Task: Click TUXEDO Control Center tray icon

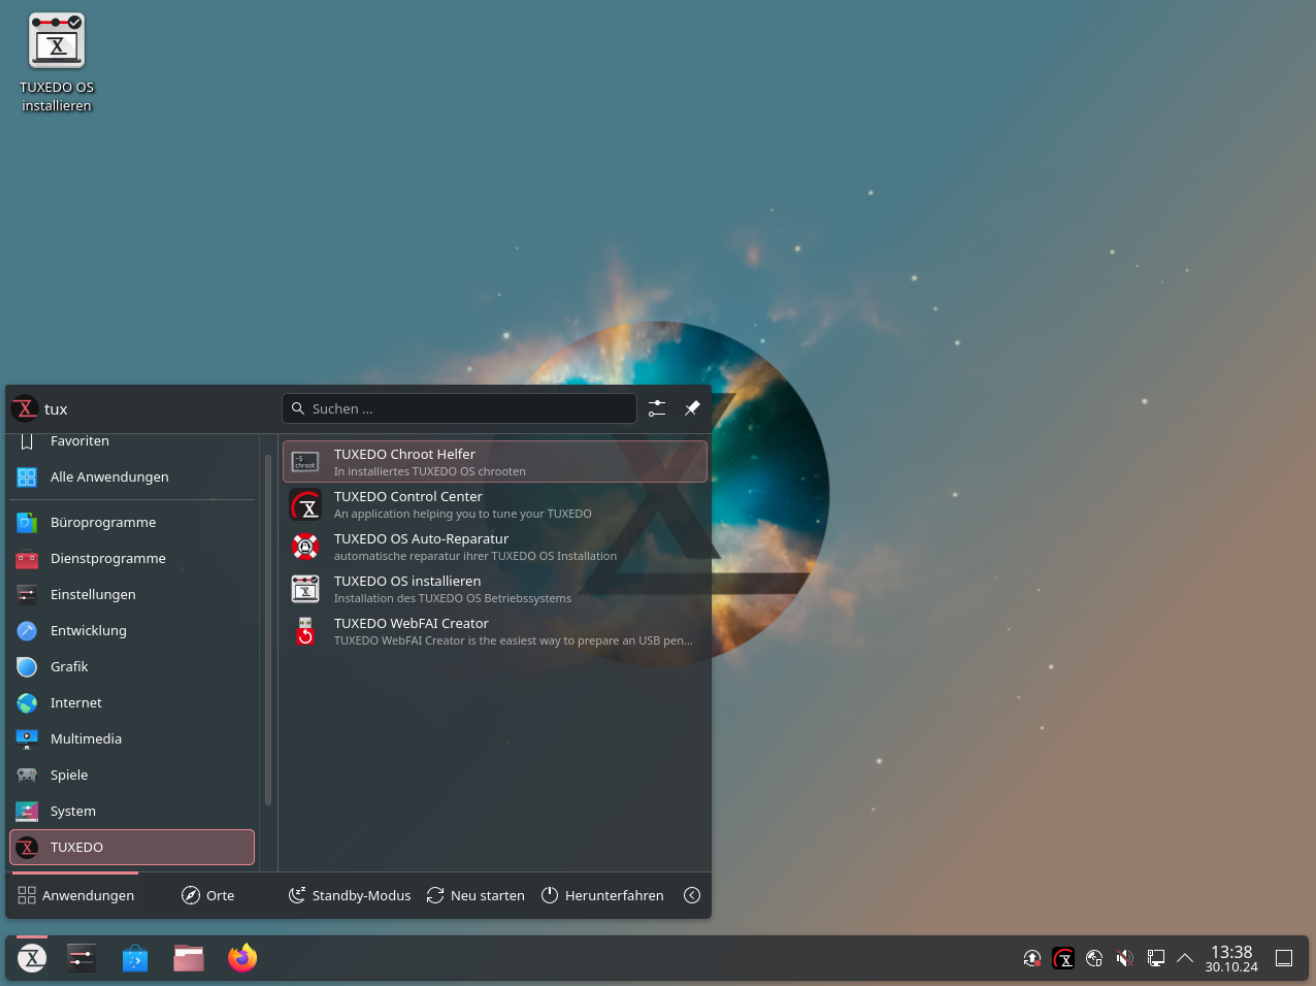Action: (1063, 958)
